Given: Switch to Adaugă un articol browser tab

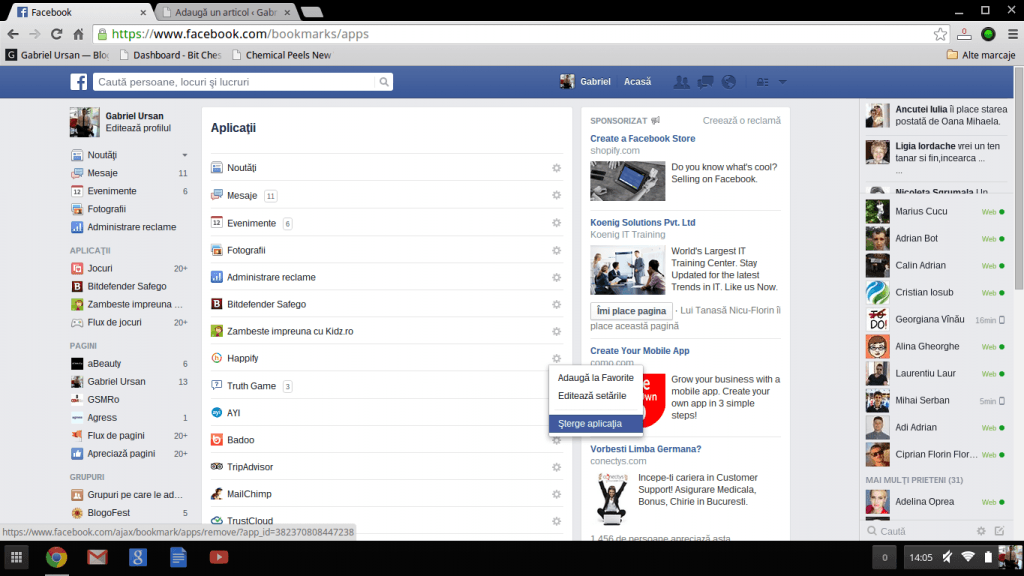Looking at the screenshot, I should coord(226,12).
